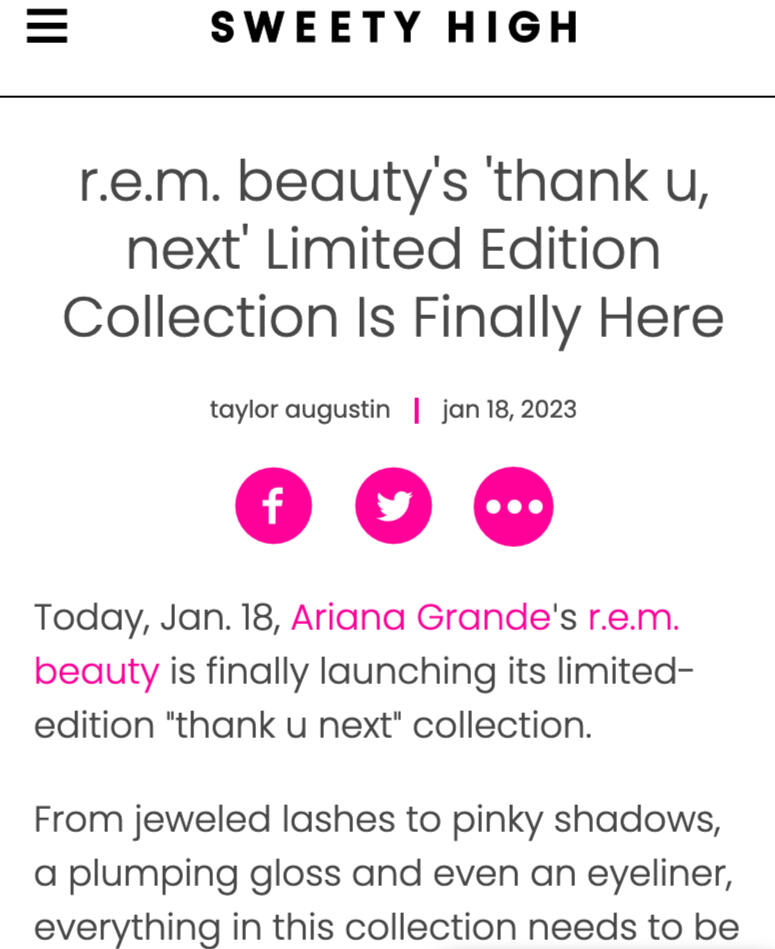Image resolution: width=775 pixels, height=949 pixels.
Task: Click "From jeweled lashes to pinky shadows" line
Action: (377, 819)
